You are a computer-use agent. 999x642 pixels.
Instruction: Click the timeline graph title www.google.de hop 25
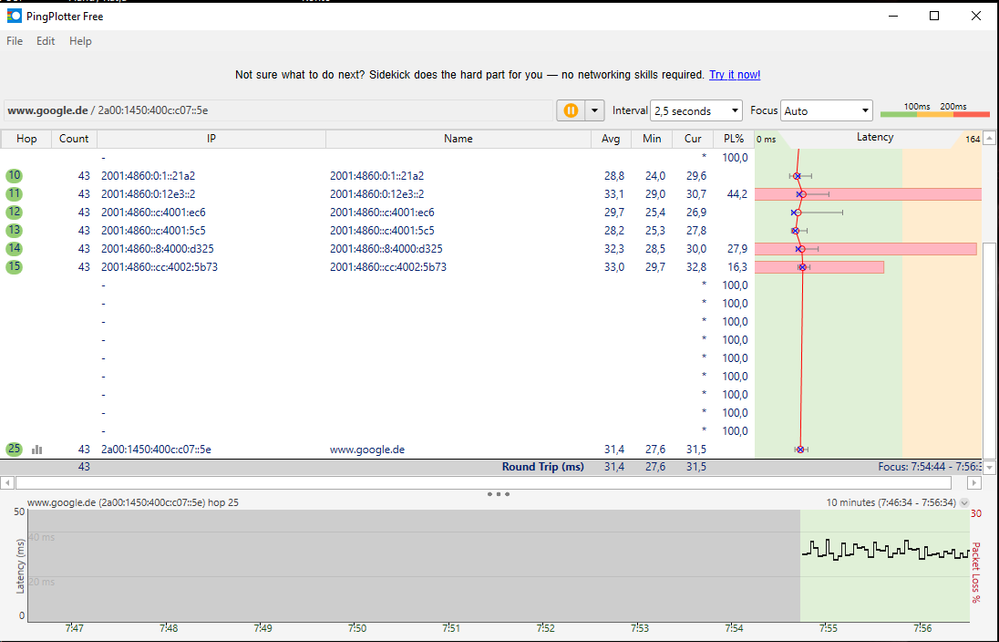click(133, 503)
